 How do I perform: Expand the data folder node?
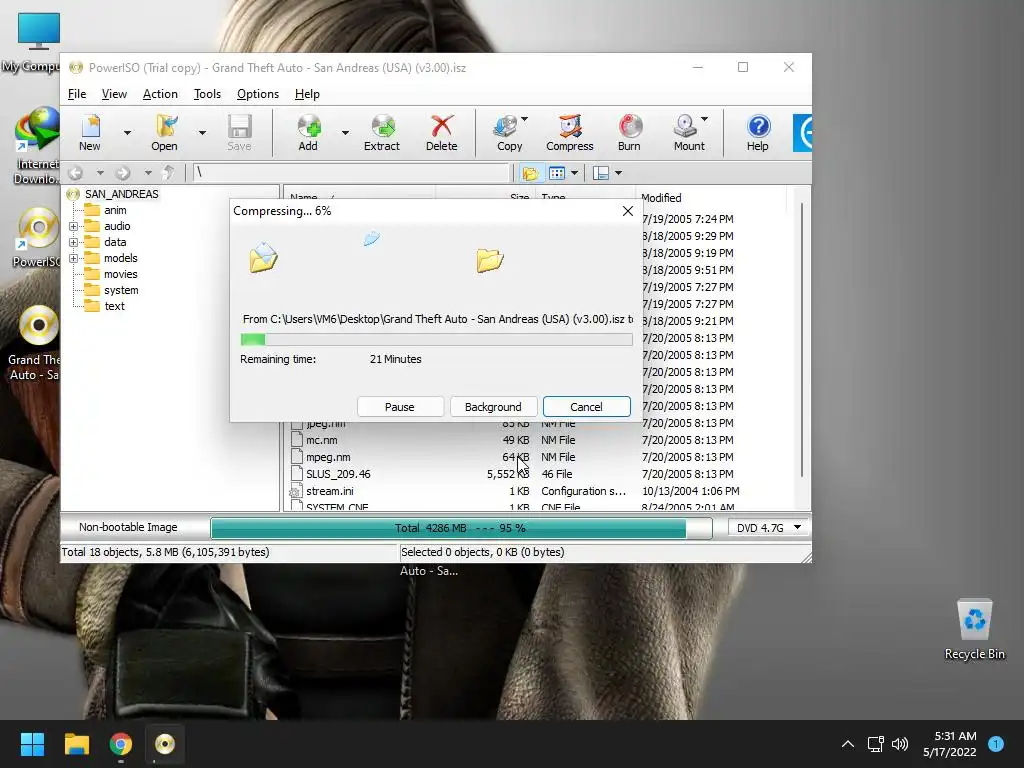pos(73,242)
